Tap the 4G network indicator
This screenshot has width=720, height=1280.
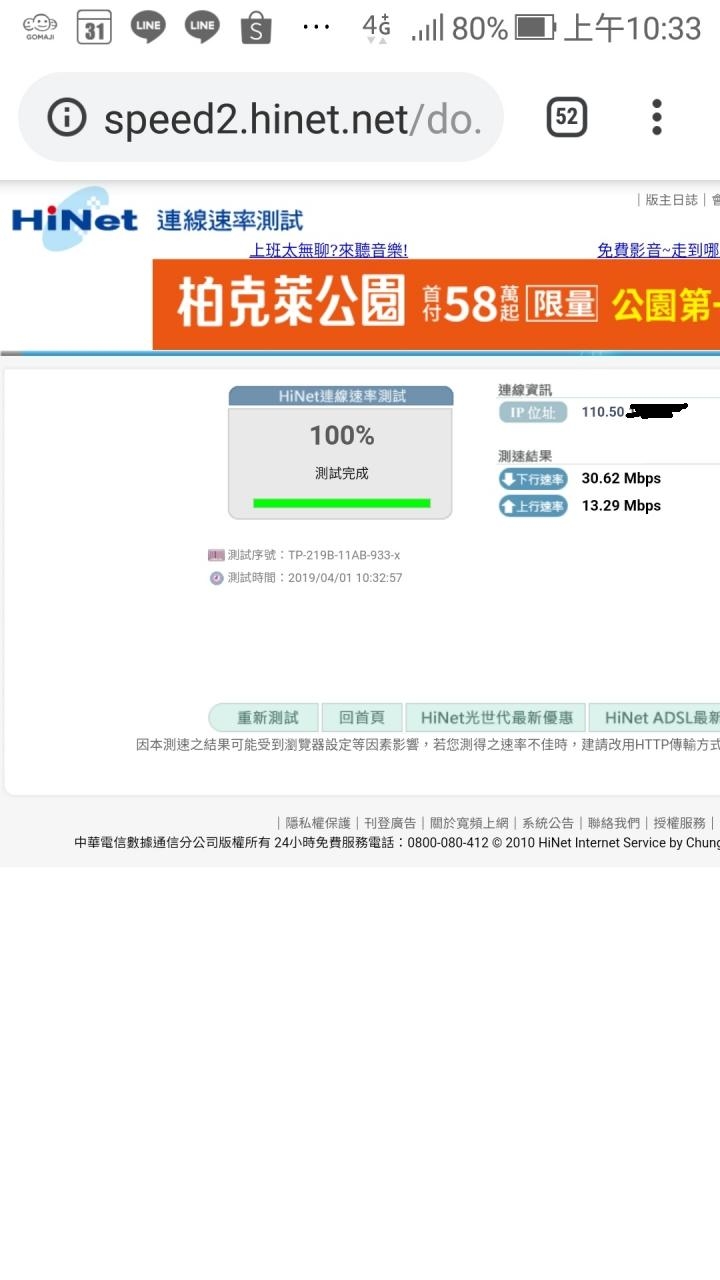coord(377,28)
